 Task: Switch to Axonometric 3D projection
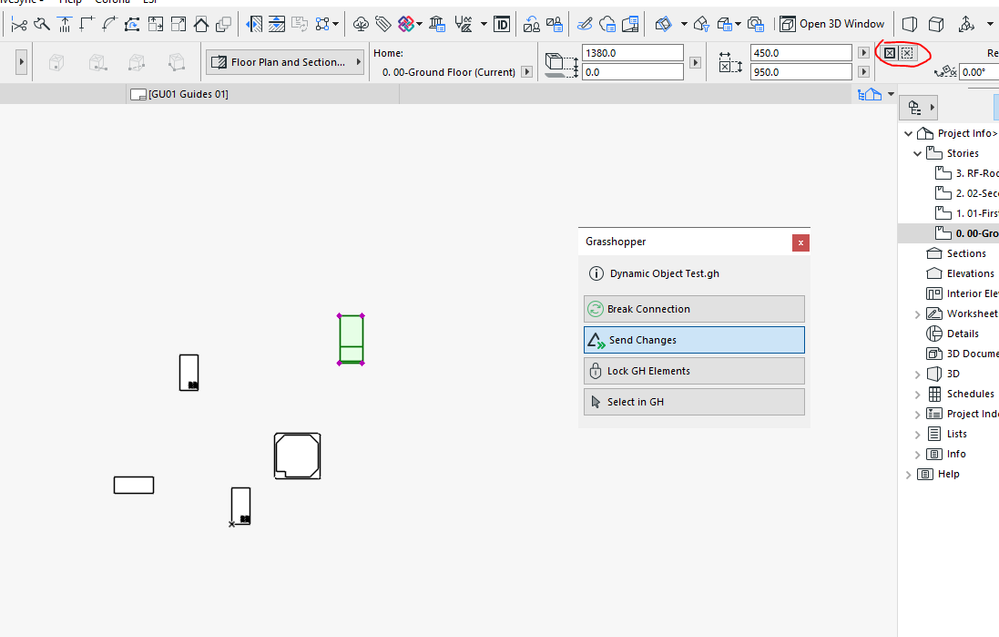click(936, 25)
